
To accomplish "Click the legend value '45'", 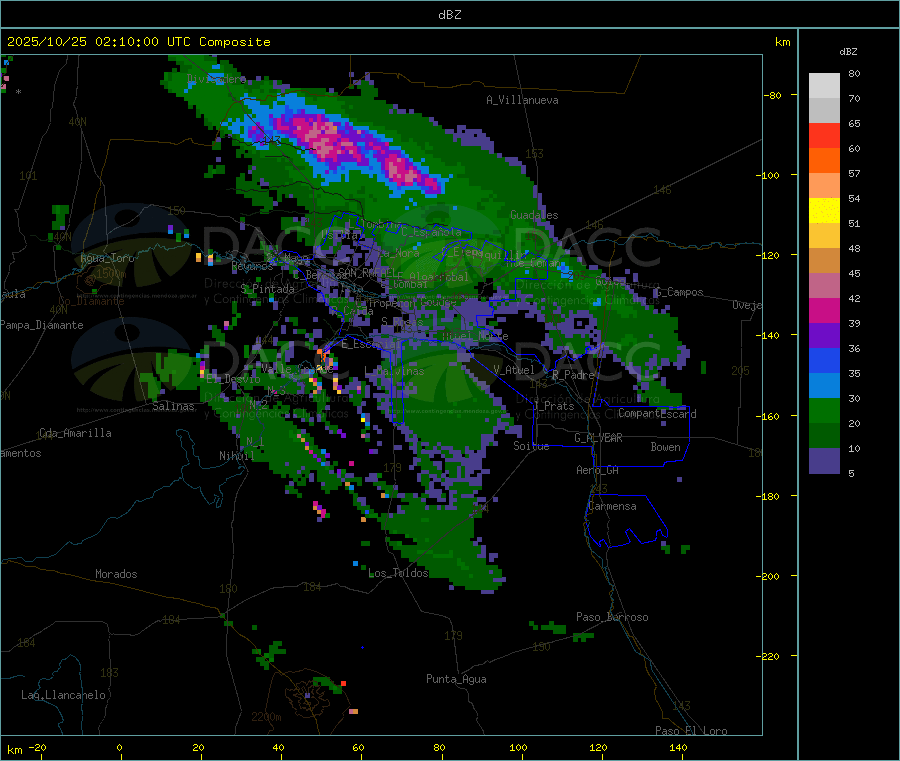I will (854, 274).
